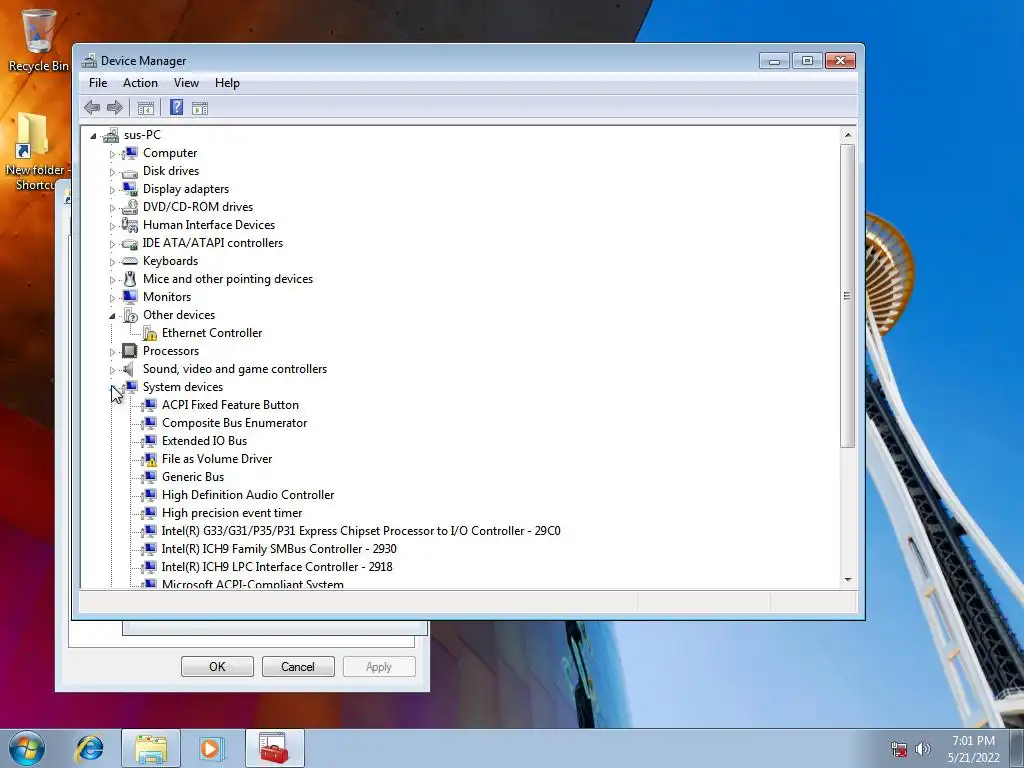Click Cancel in the dialog behind
Screen dimensions: 1024x768
(298, 667)
